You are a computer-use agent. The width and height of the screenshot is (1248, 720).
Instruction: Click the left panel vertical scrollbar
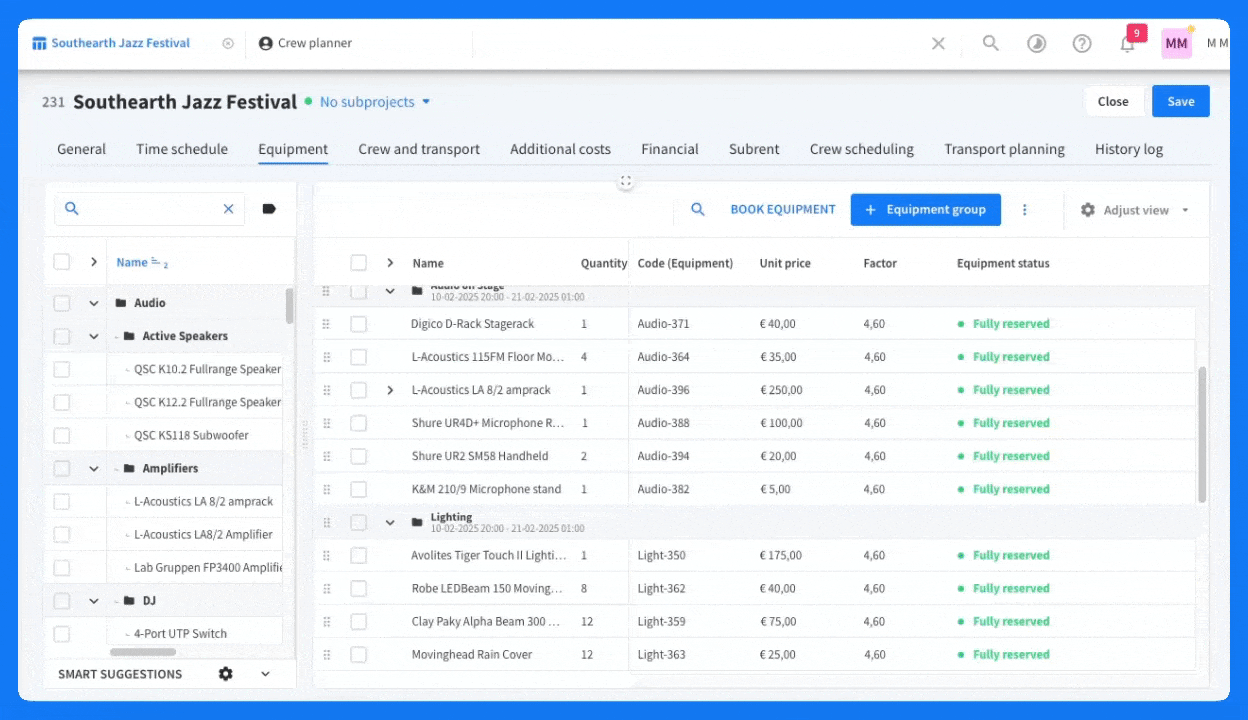(290, 306)
